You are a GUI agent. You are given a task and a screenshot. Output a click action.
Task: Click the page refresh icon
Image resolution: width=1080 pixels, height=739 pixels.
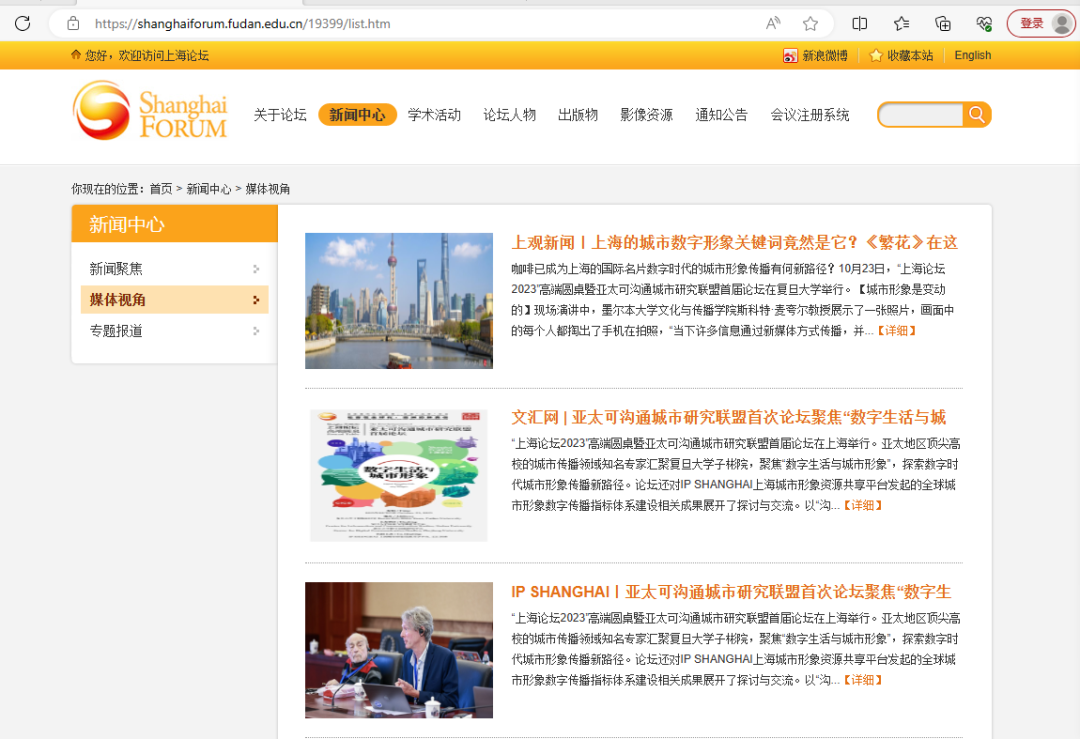[x=22, y=23]
